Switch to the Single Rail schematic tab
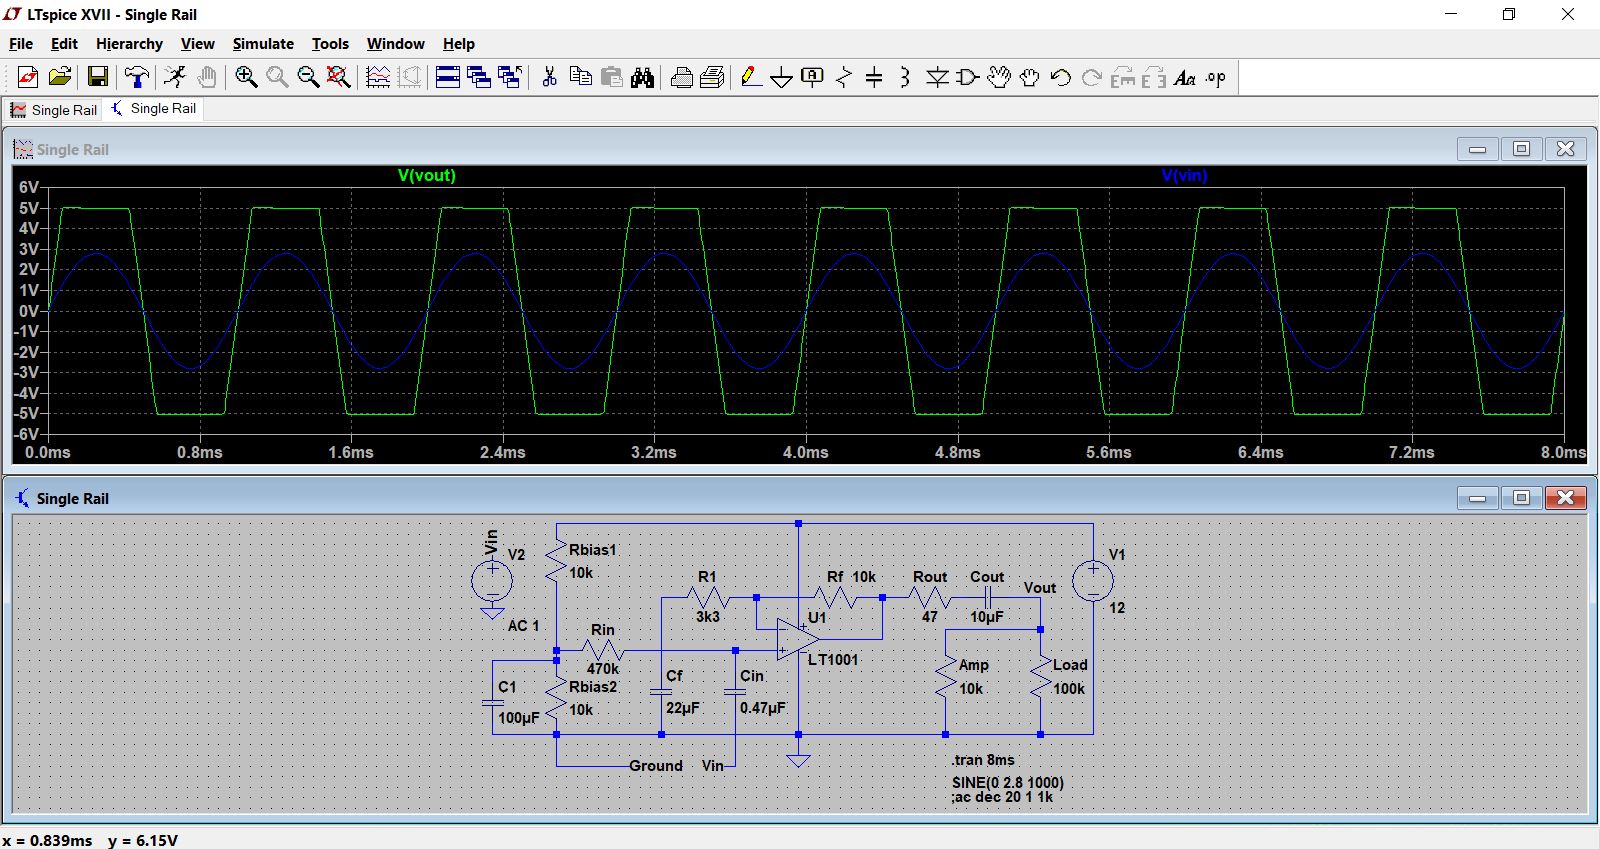Image resolution: width=1600 pixels, height=849 pixels. tap(153, 109)
